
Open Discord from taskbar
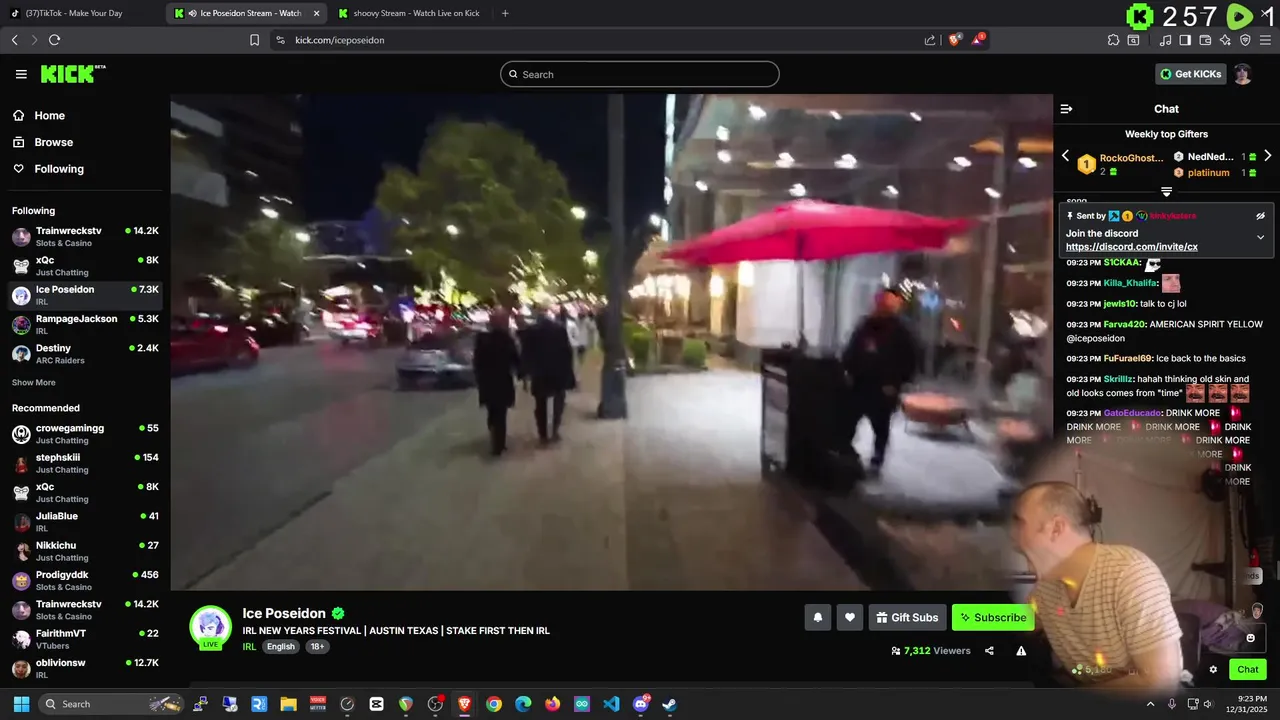tap(641, 704)
